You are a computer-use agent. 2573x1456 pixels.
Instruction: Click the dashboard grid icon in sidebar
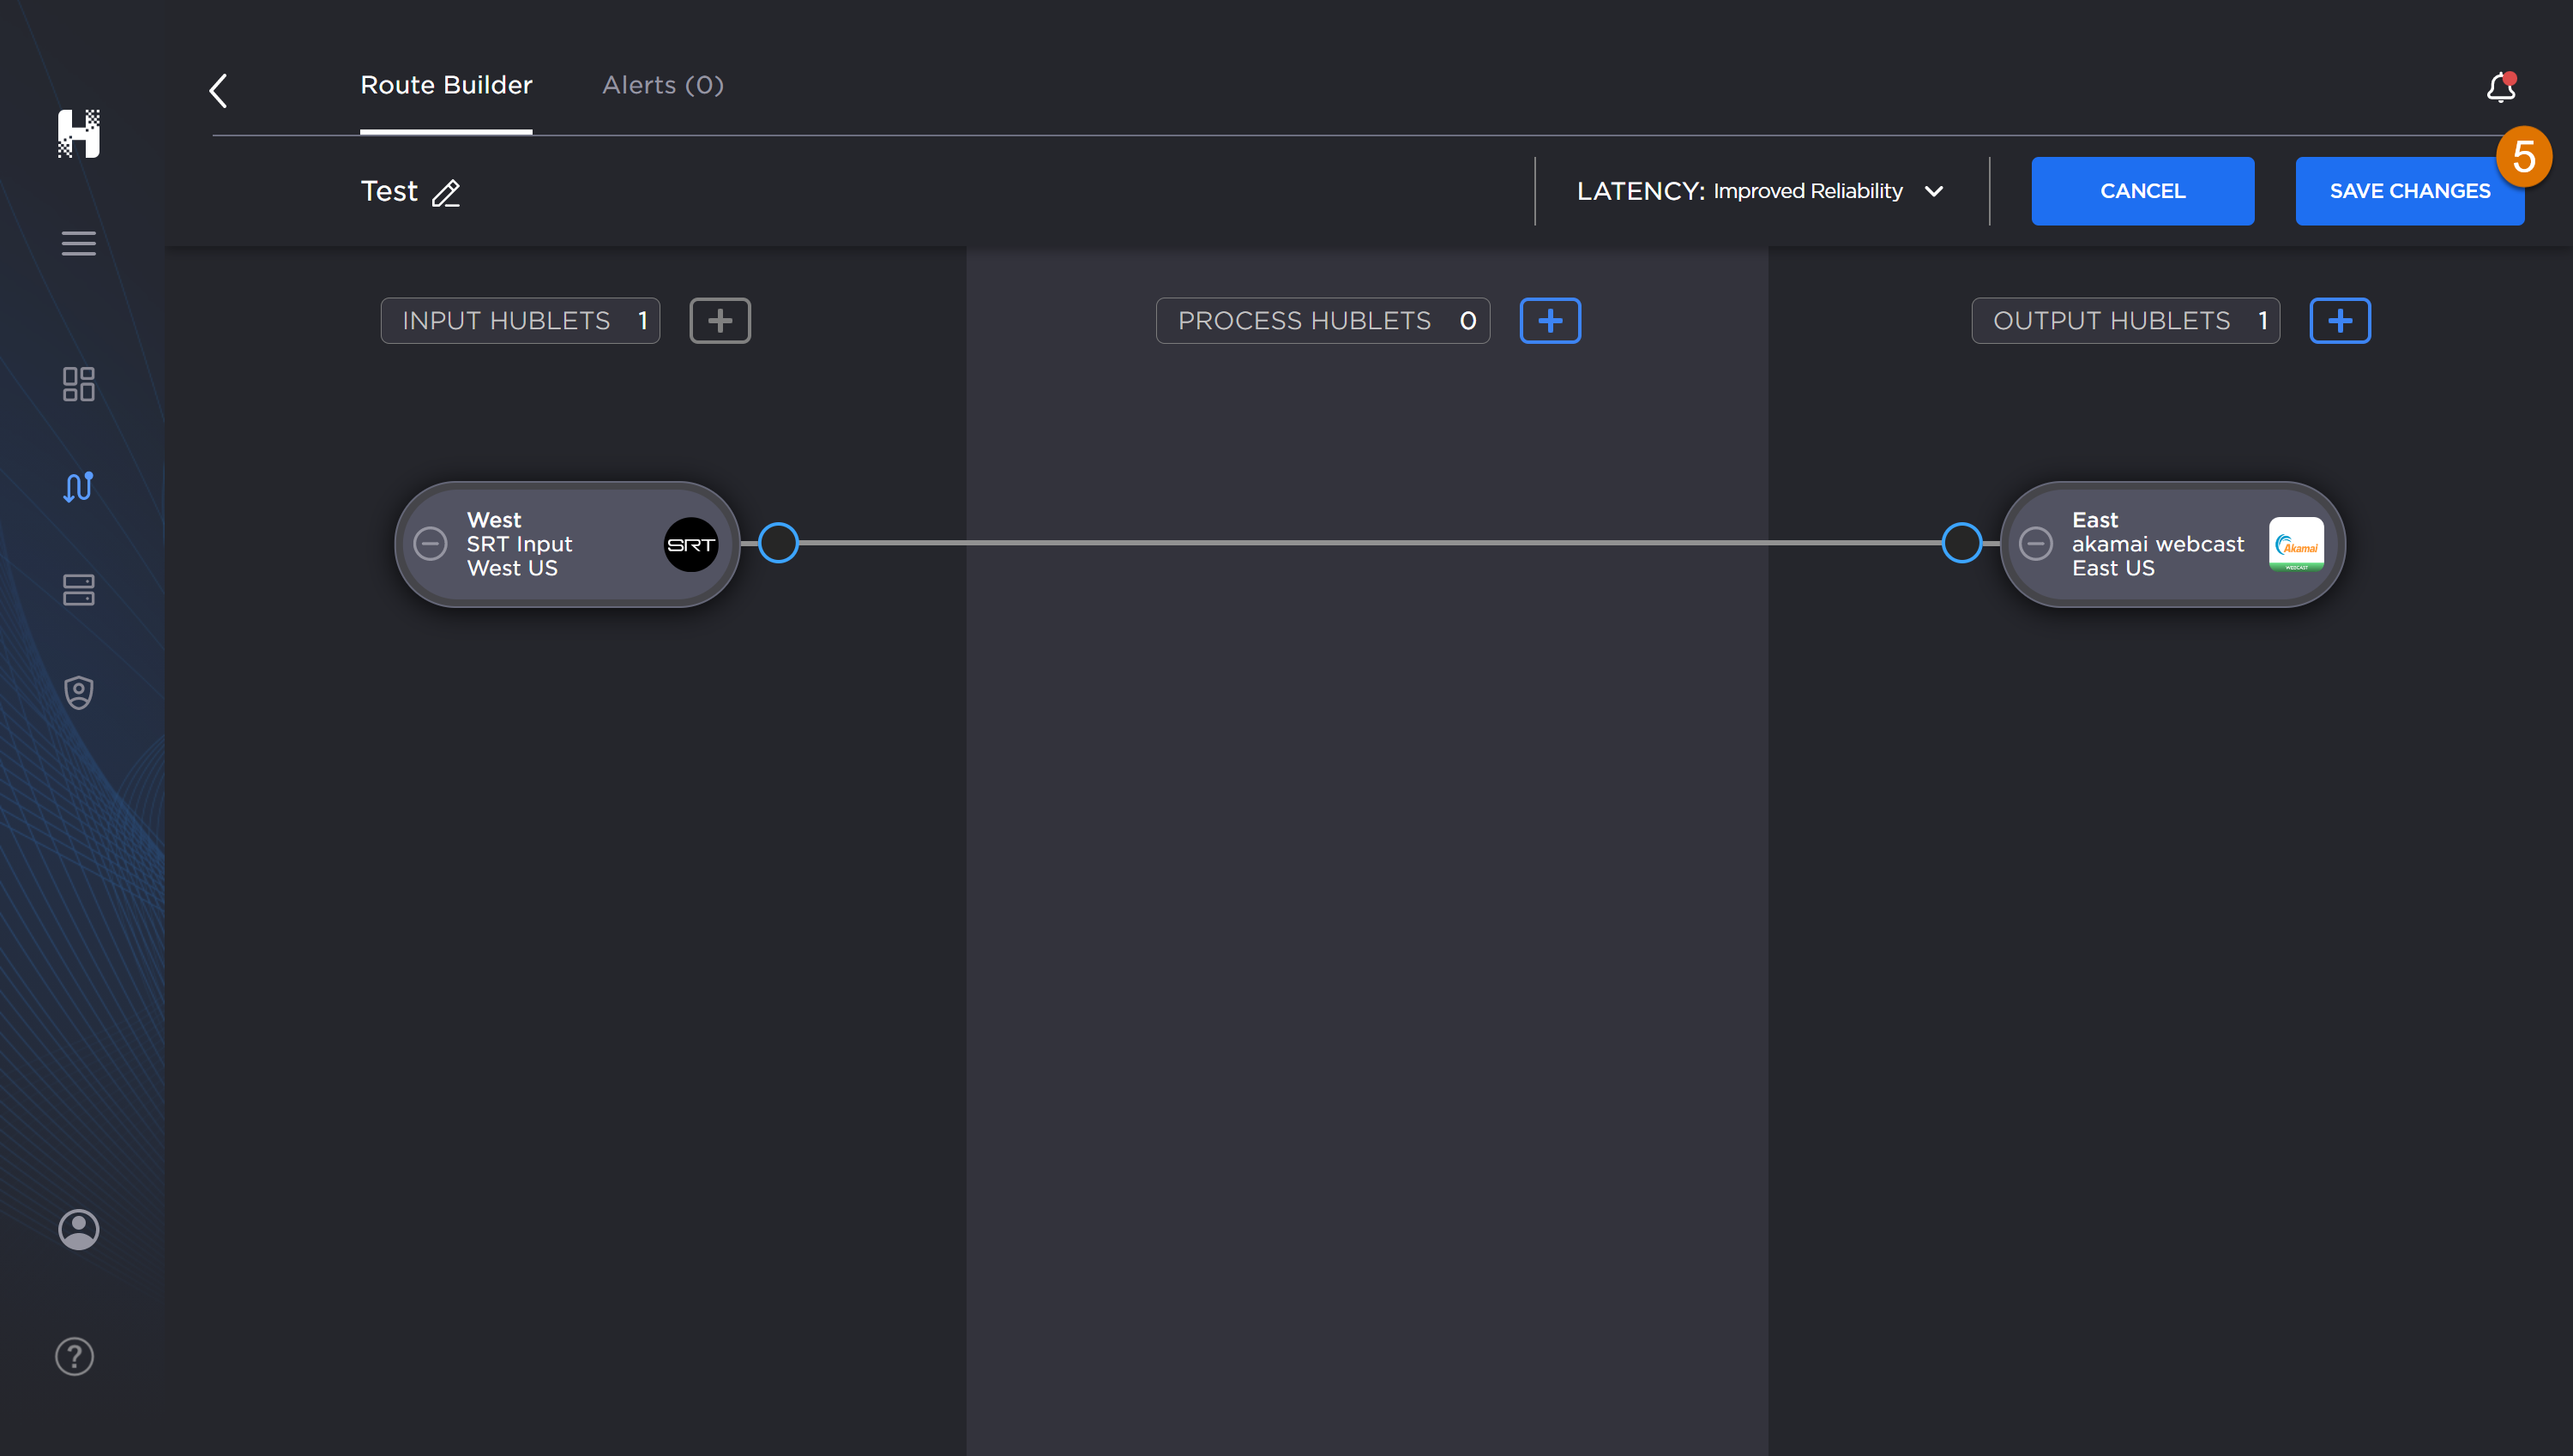[x=76, y=382]
